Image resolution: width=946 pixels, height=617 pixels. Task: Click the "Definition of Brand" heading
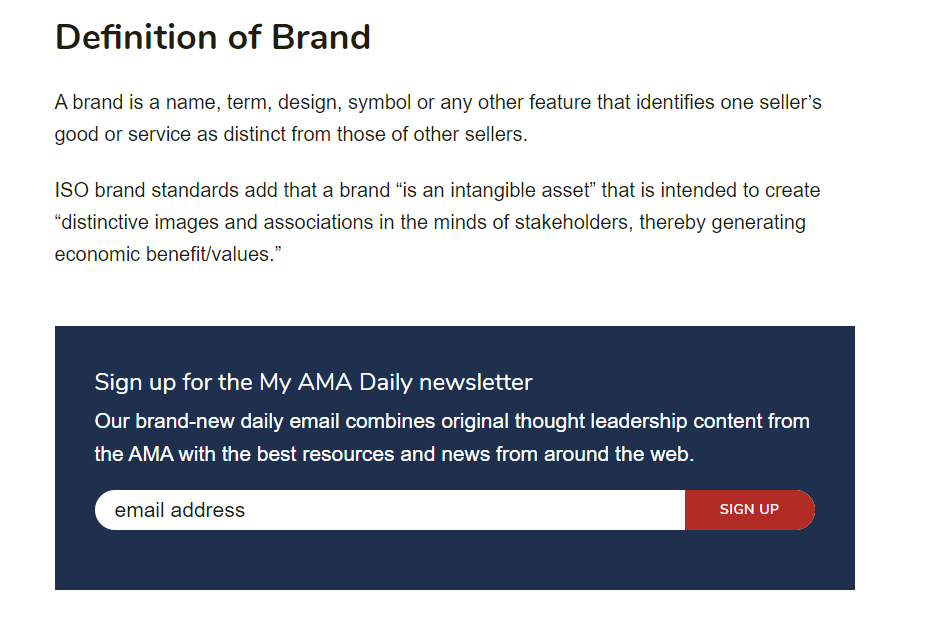point(212,37)
